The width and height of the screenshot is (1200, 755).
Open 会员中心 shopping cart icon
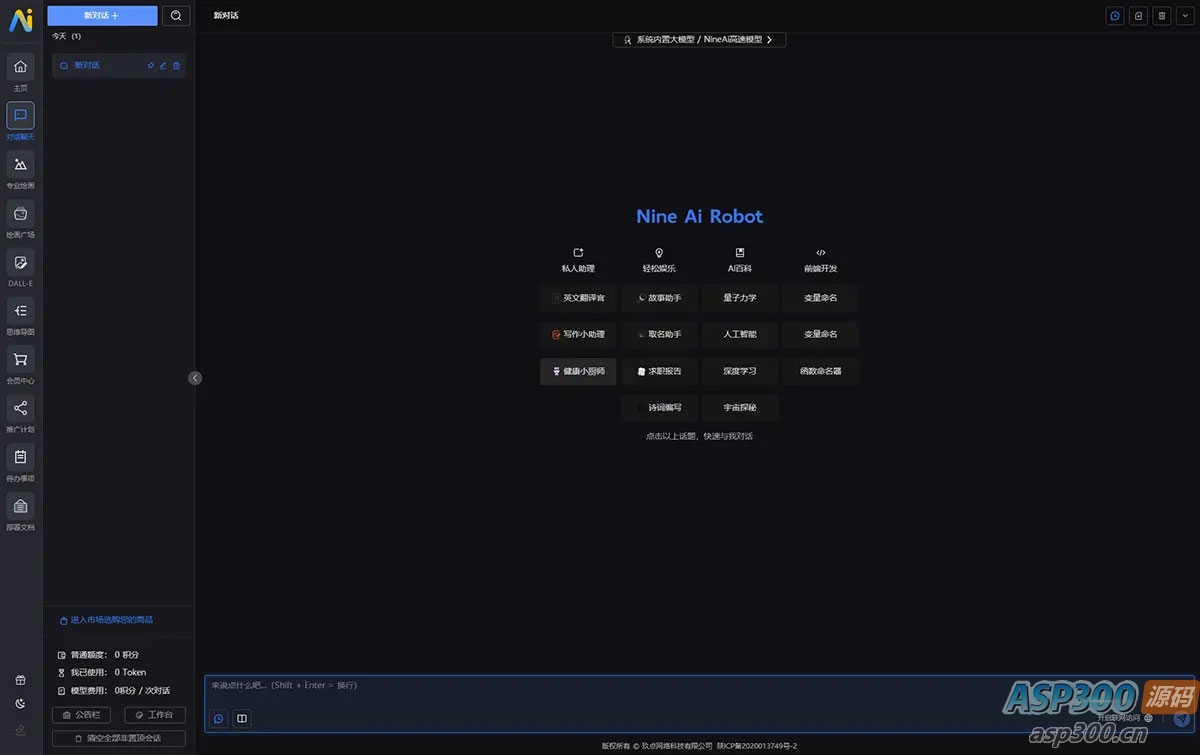click(20, 359)
